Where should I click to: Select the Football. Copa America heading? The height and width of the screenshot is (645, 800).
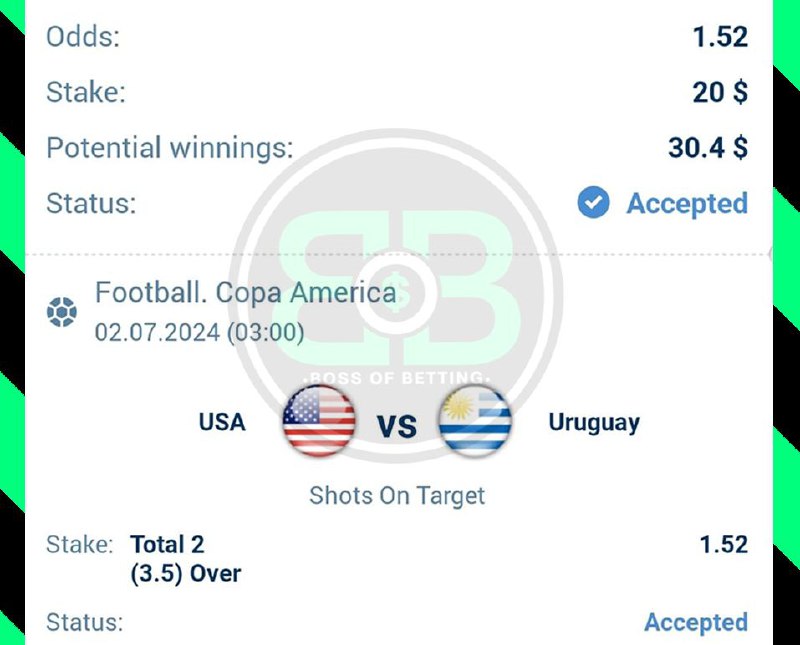(x=246, y=293)
